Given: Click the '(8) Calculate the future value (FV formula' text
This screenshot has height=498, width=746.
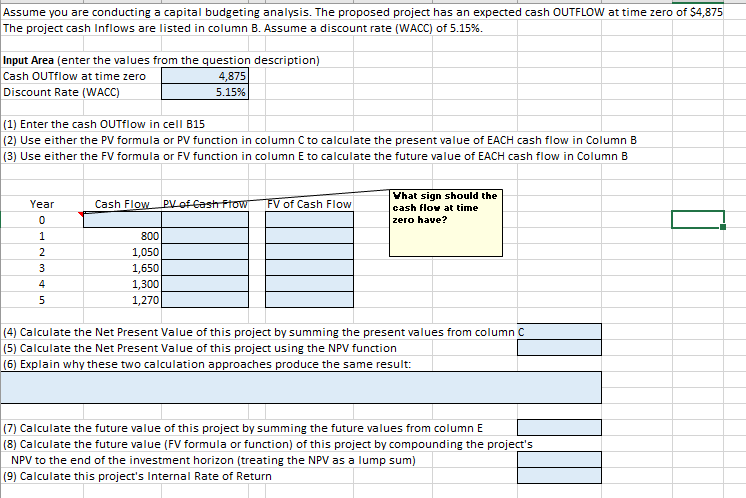Looking at the screenshot, I should (x=267, y=444).
